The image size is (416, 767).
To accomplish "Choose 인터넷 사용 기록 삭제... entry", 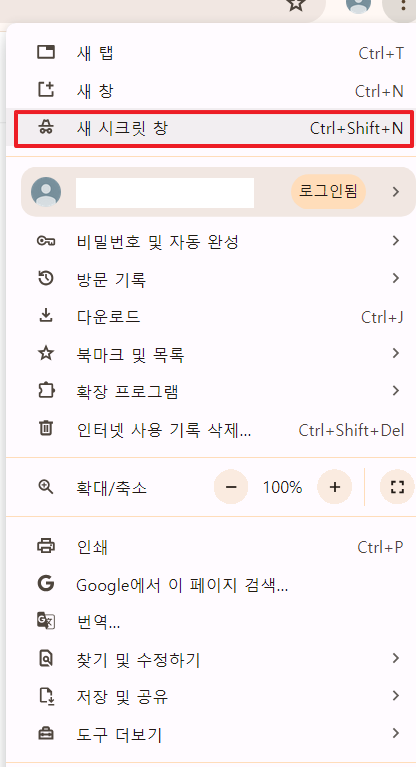I will click(x=211, y=429).
